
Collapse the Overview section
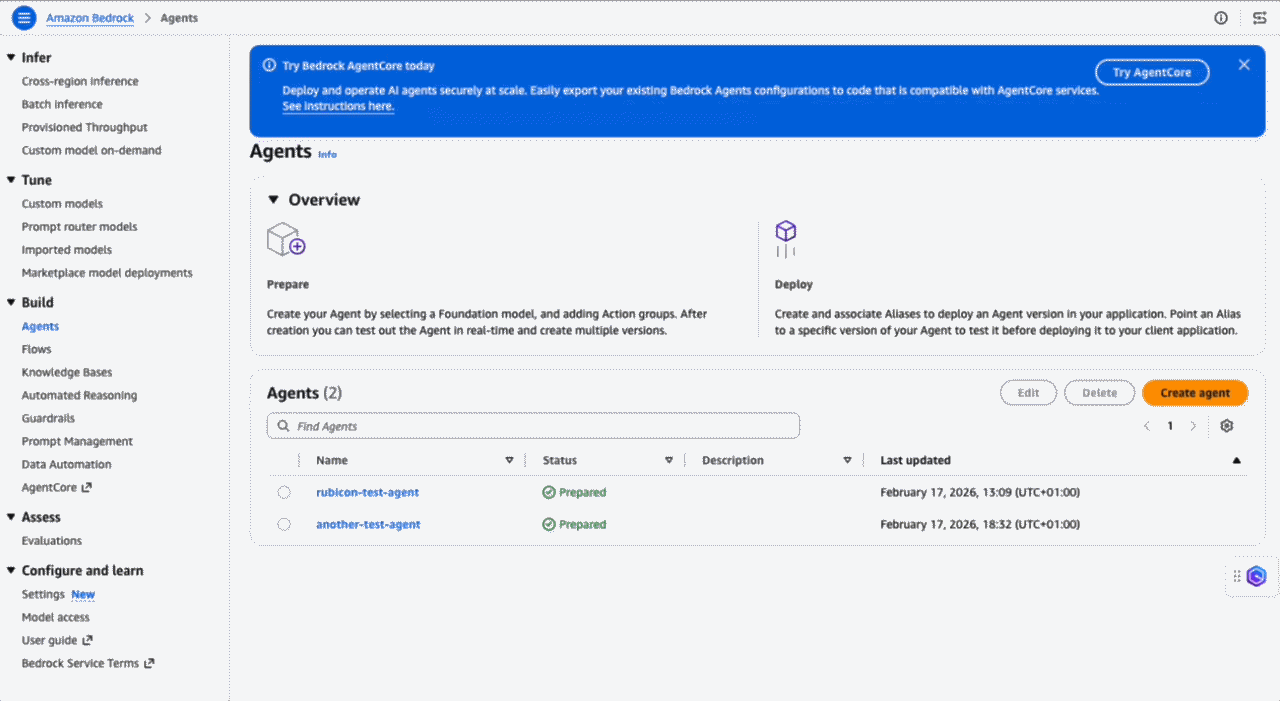[274, 200]
